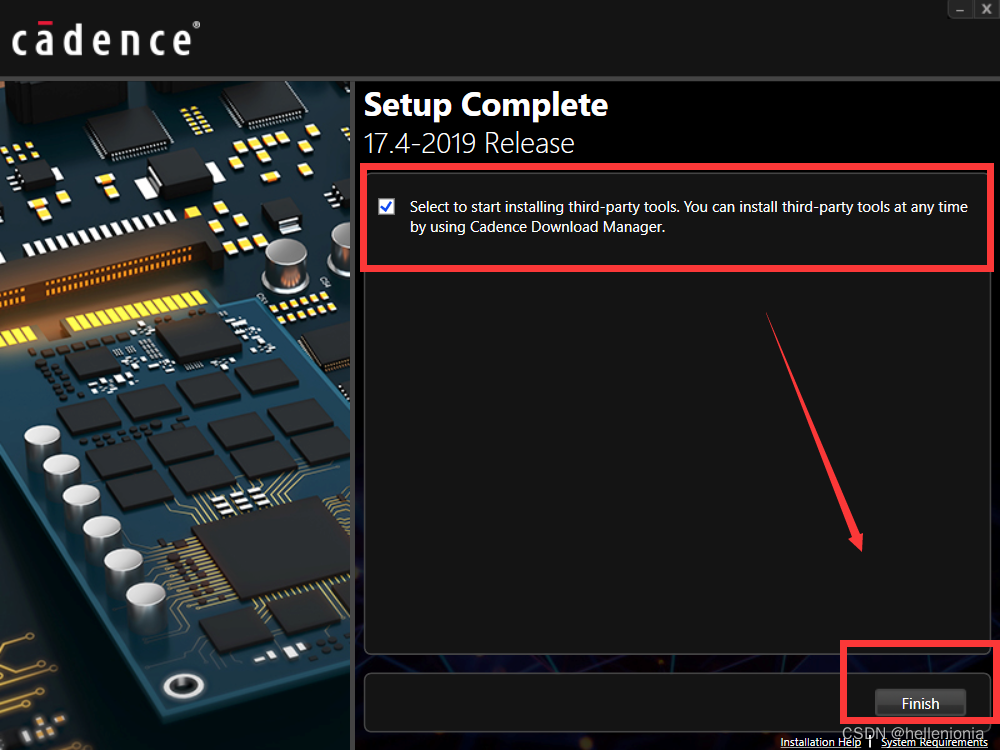
Task: Click the circular mounting hole on the board image
Action: (184, 686)
